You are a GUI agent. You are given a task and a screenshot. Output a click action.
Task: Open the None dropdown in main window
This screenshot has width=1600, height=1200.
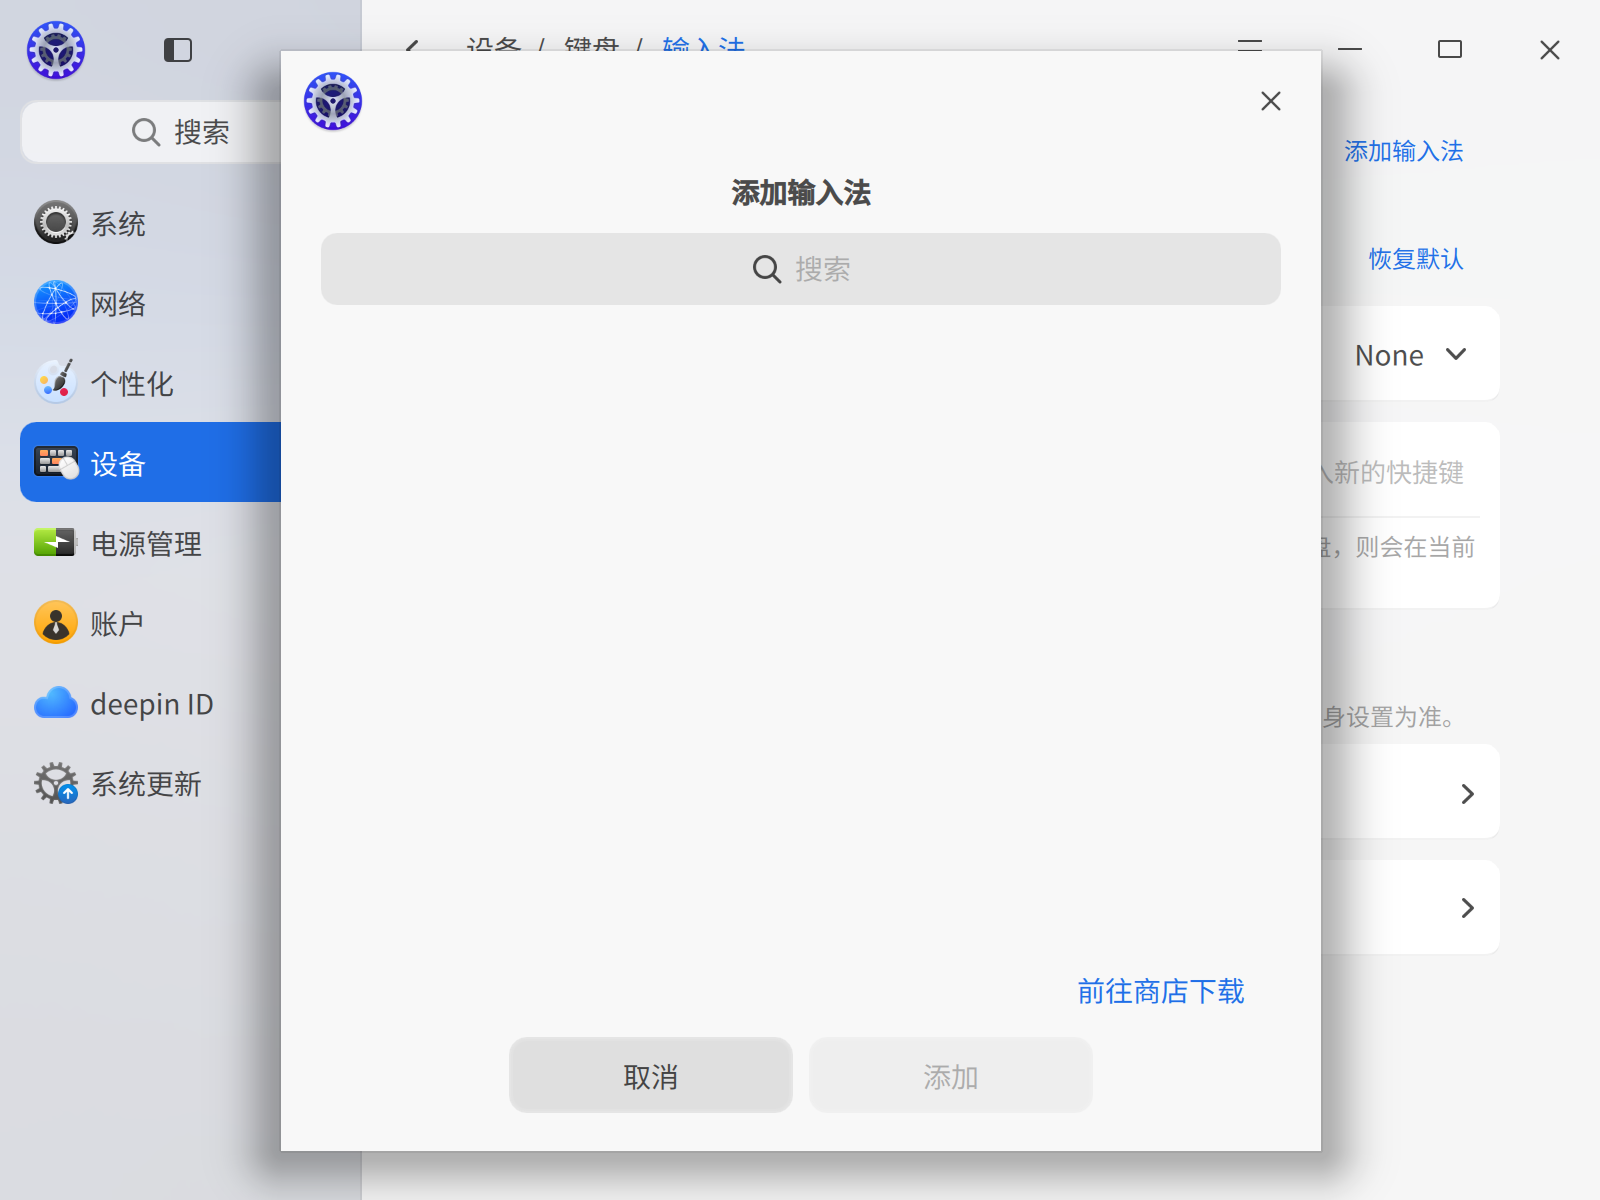(x=1411, y=355)
